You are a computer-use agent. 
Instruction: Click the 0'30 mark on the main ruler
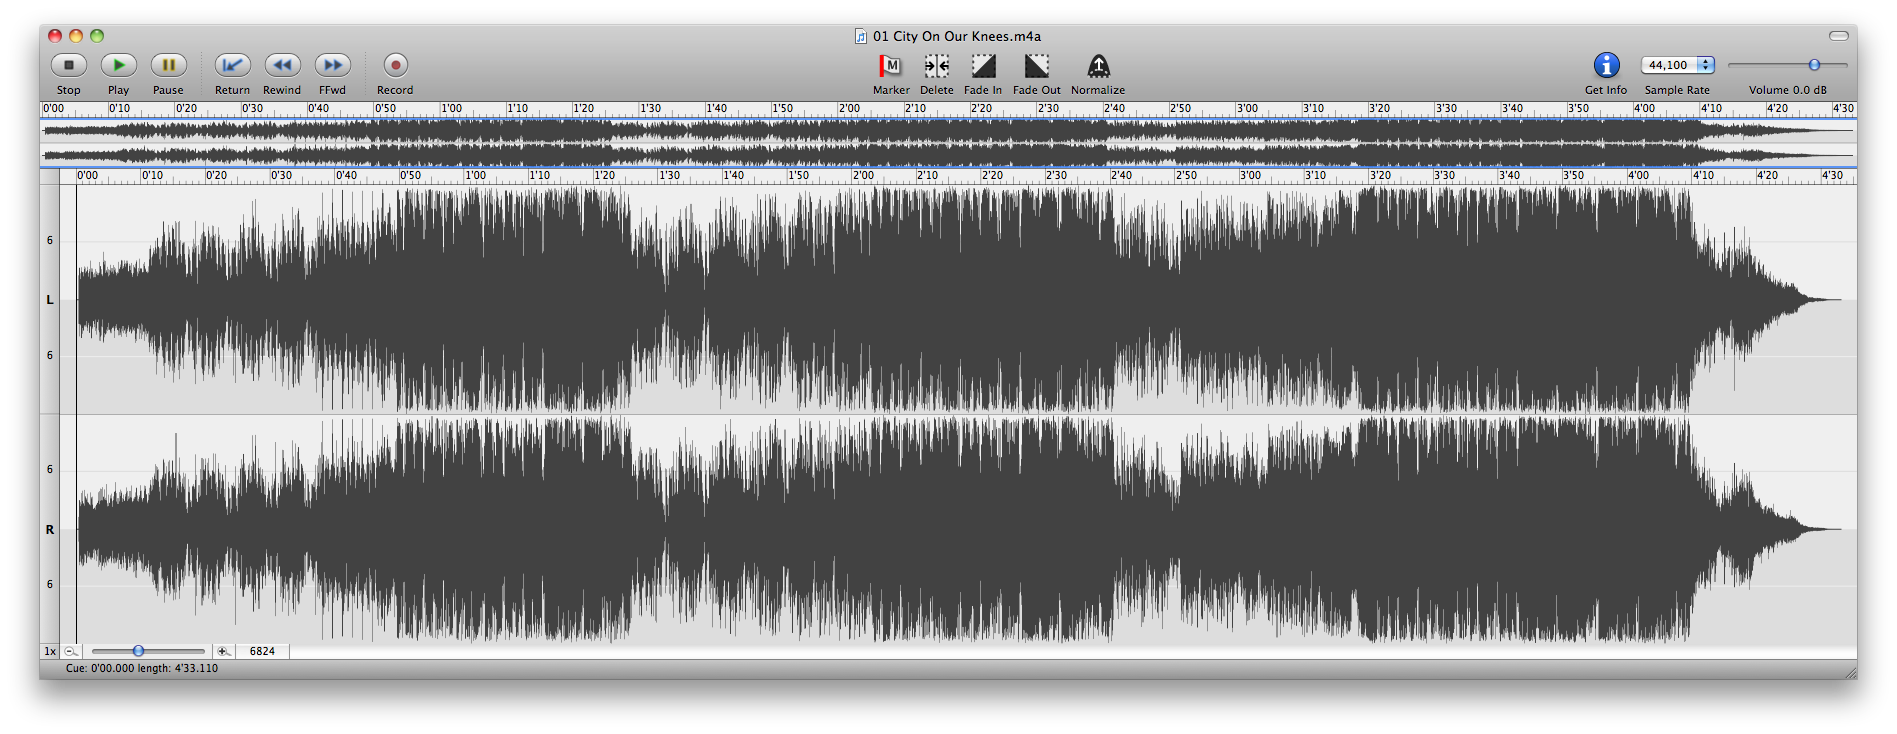pyautogui.click(x=281, y=175)
